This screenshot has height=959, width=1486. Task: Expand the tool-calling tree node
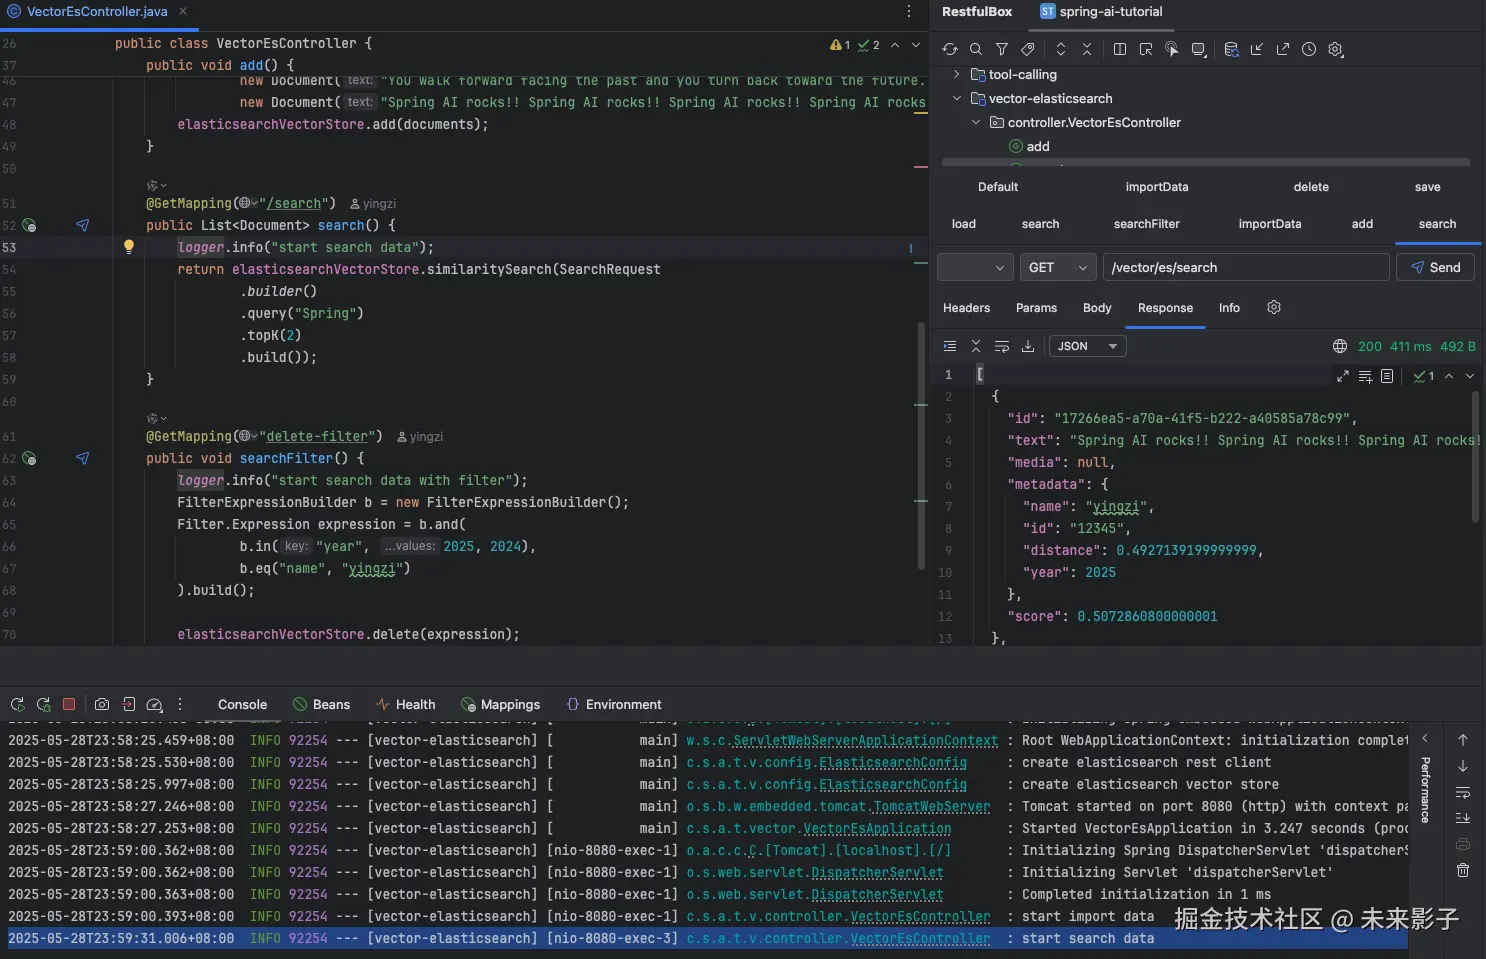(x=957, y=74)
